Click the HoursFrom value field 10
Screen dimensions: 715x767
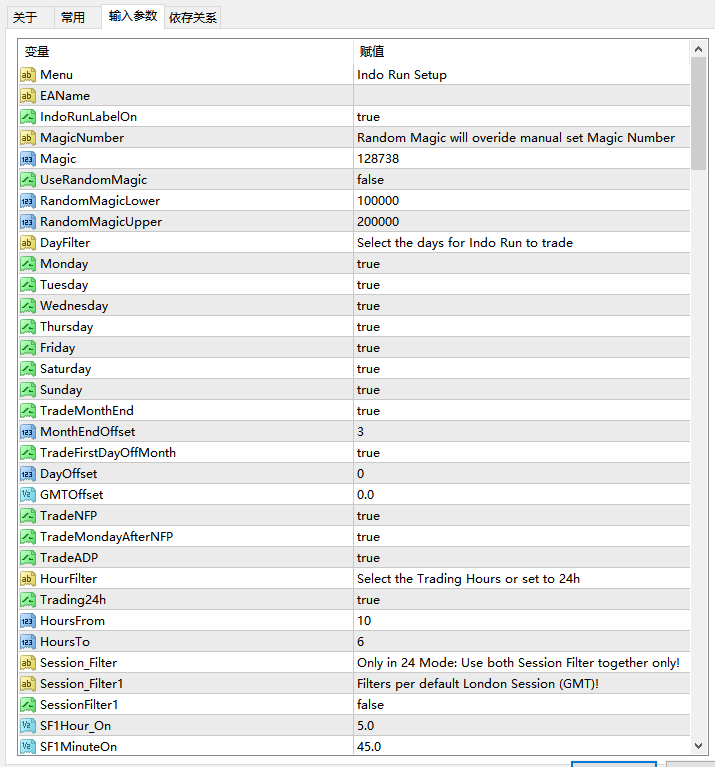(364, 621)
